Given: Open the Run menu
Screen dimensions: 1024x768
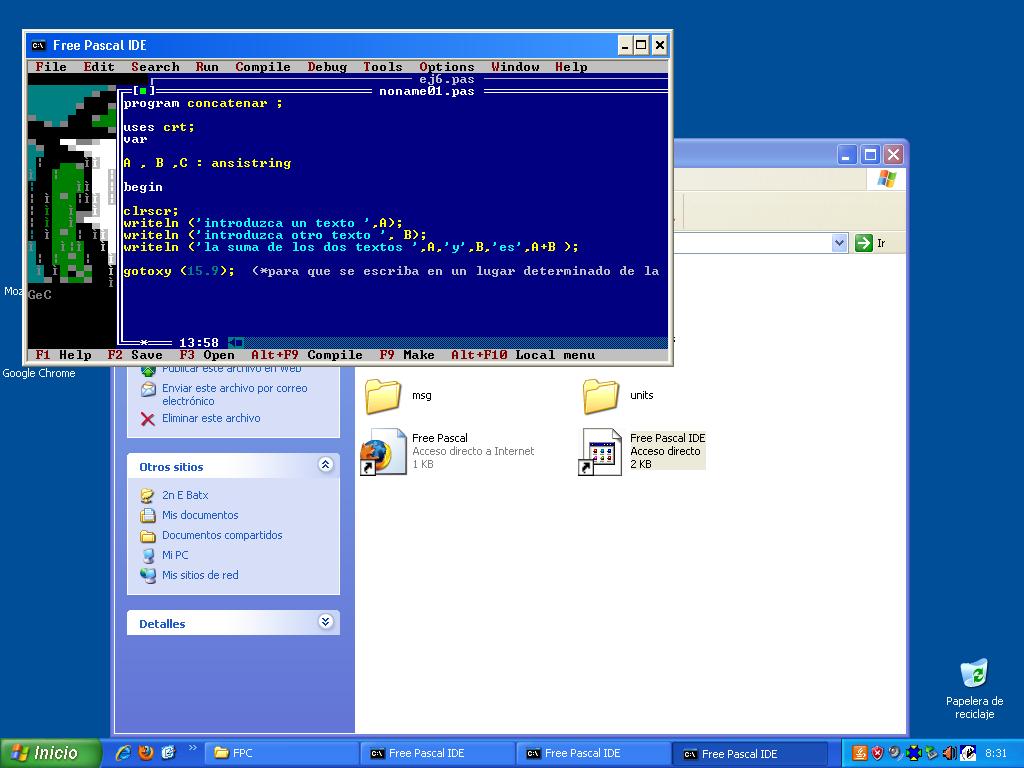Looking at the screenshot, I should point(207,67).
